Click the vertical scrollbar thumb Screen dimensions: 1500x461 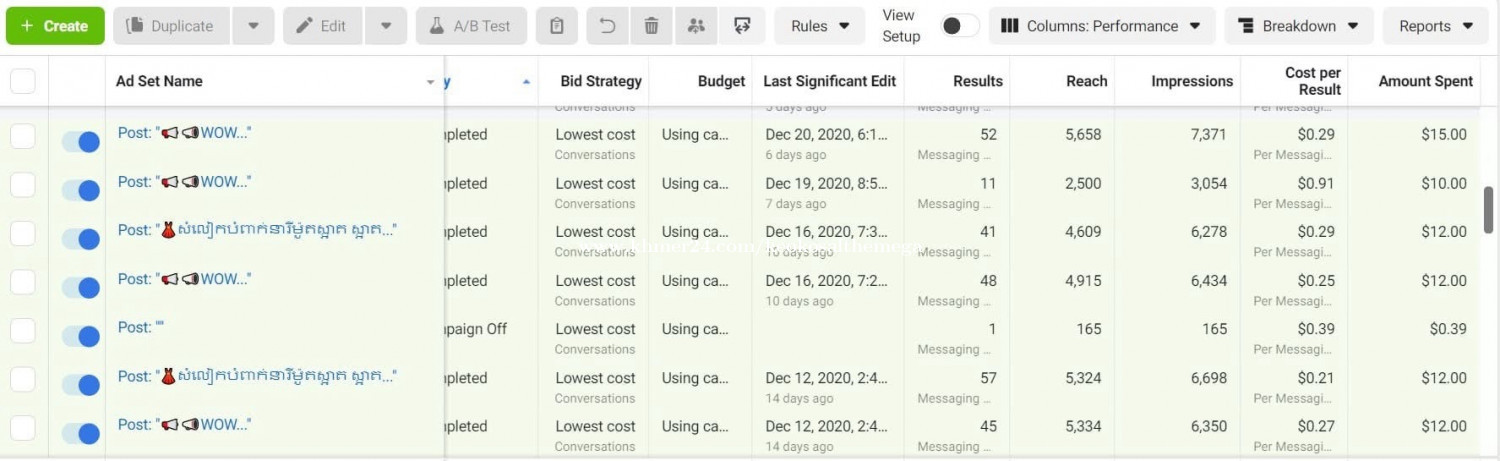click(x=1488, y=208)
